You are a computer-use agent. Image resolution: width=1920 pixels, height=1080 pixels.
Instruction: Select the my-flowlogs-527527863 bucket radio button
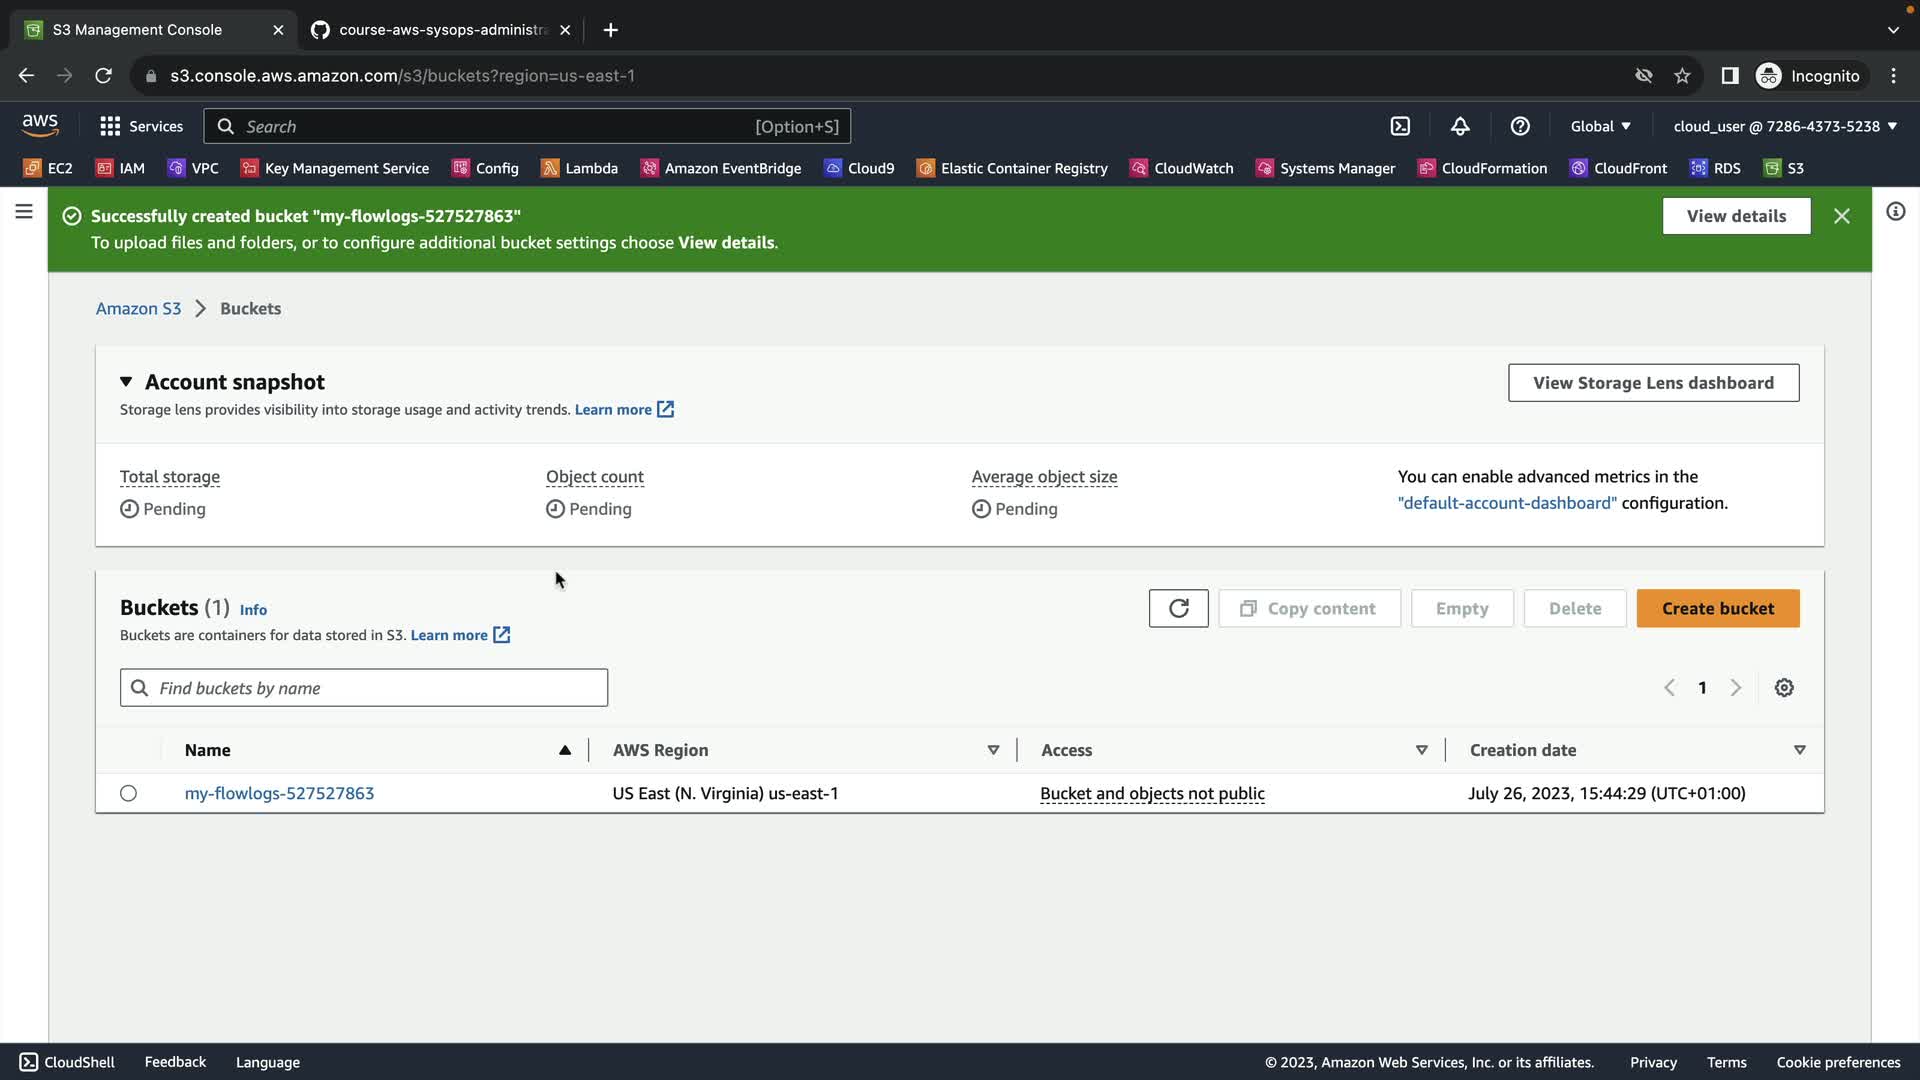pos(128,793)
